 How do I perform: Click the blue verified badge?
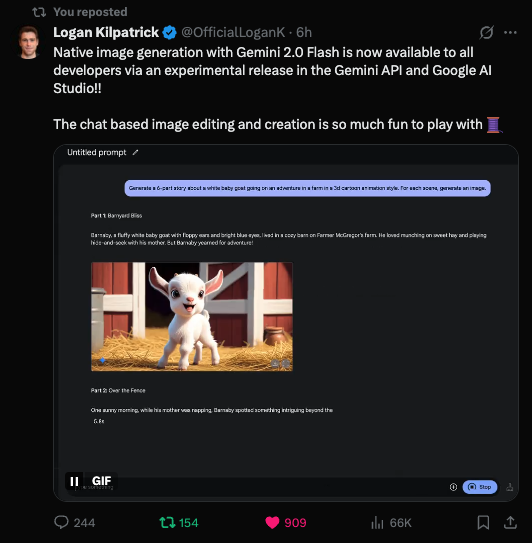pyautogui.click(x=169, y=33)
